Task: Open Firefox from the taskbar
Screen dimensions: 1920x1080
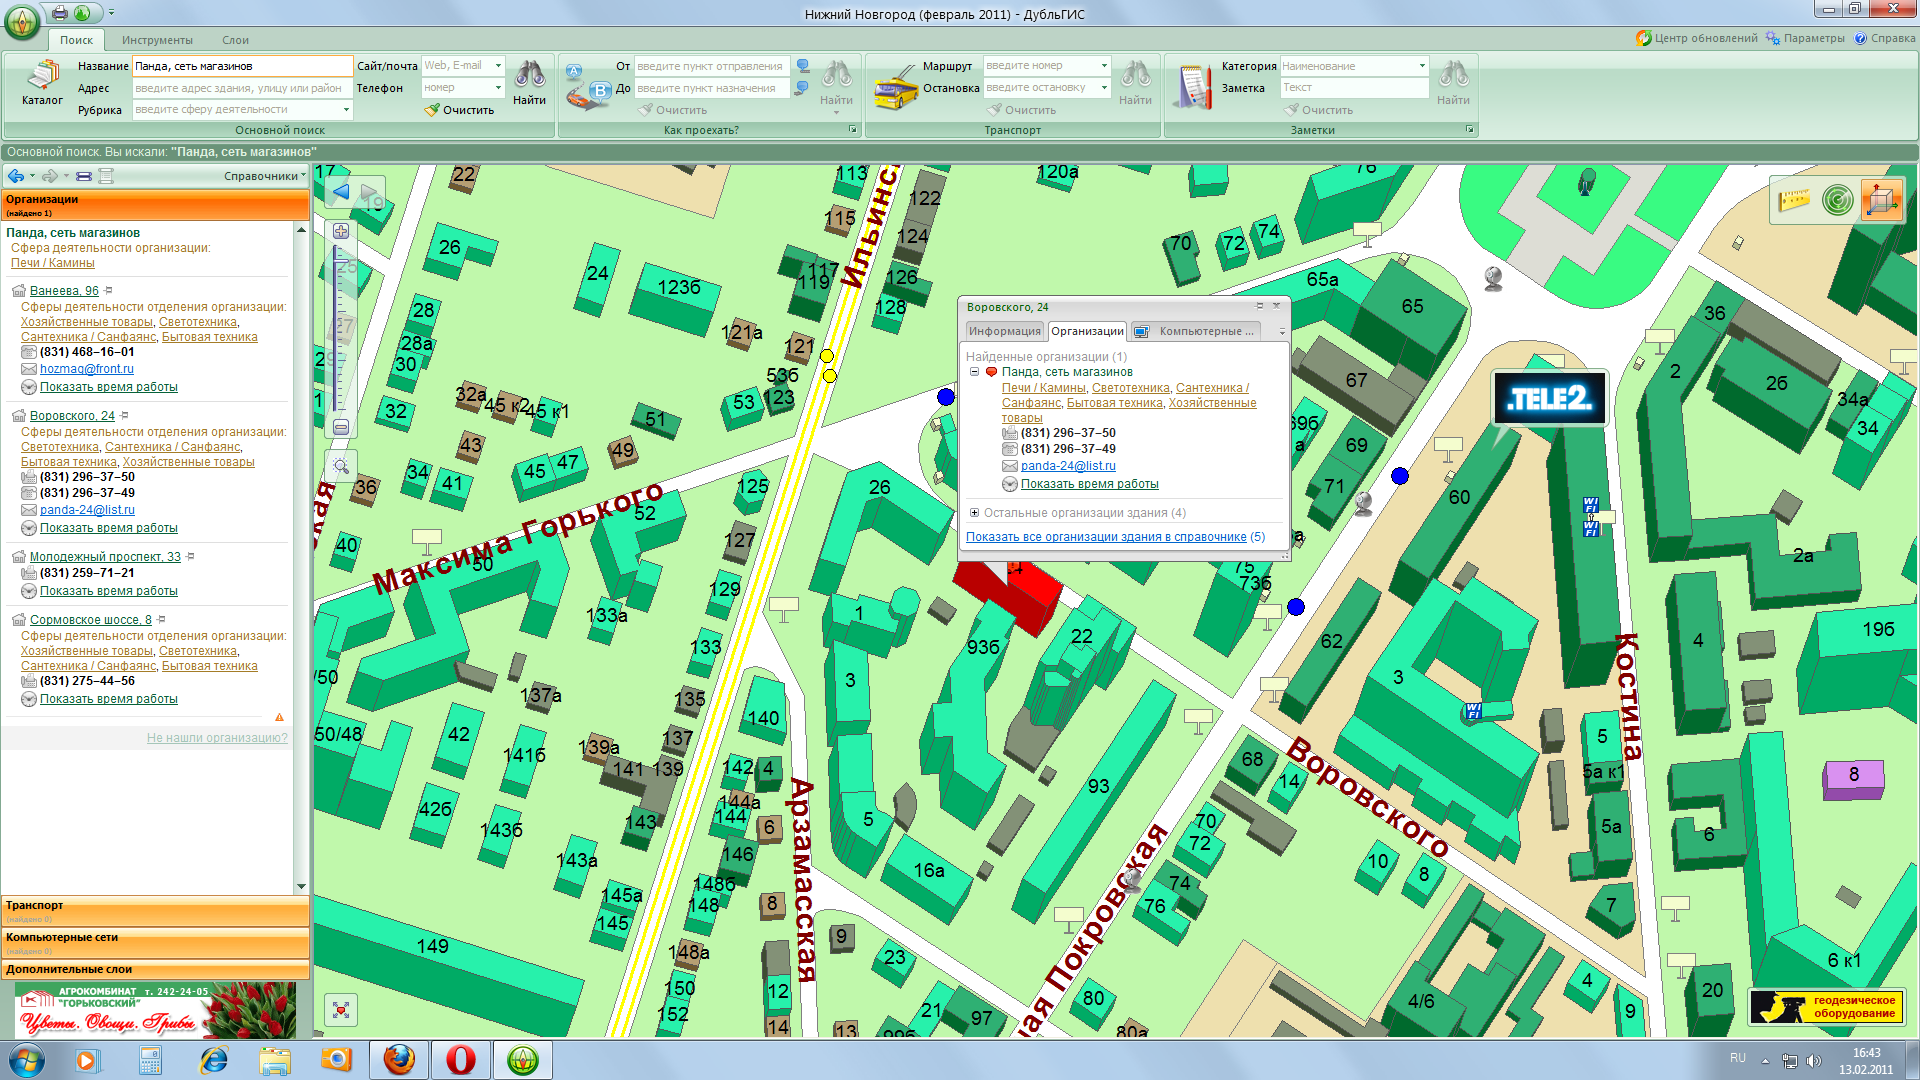Action: point(399,1060)
